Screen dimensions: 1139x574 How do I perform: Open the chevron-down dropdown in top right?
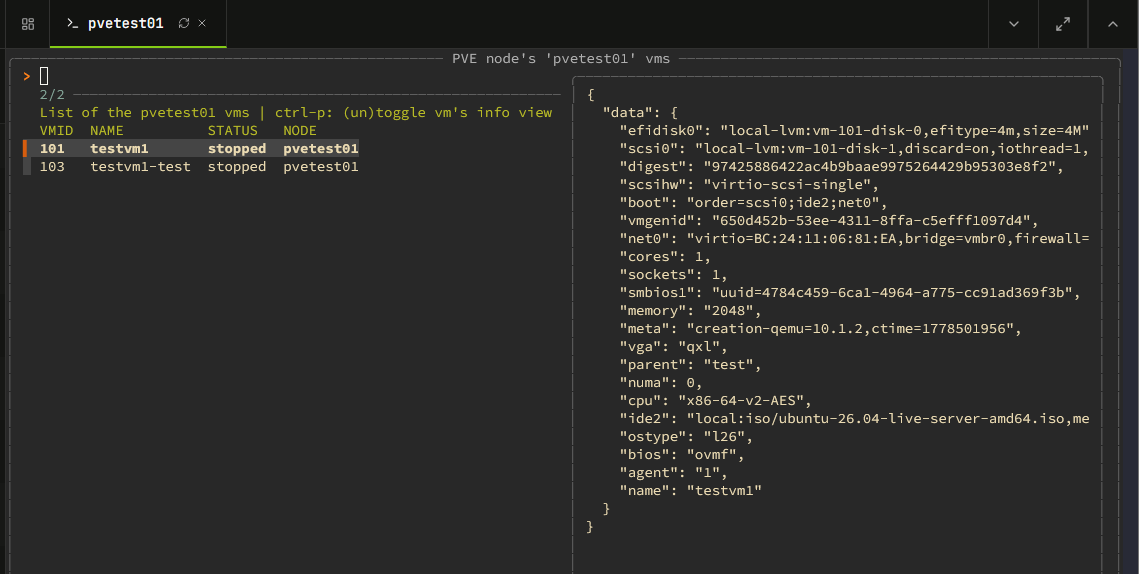(1013, 24)
